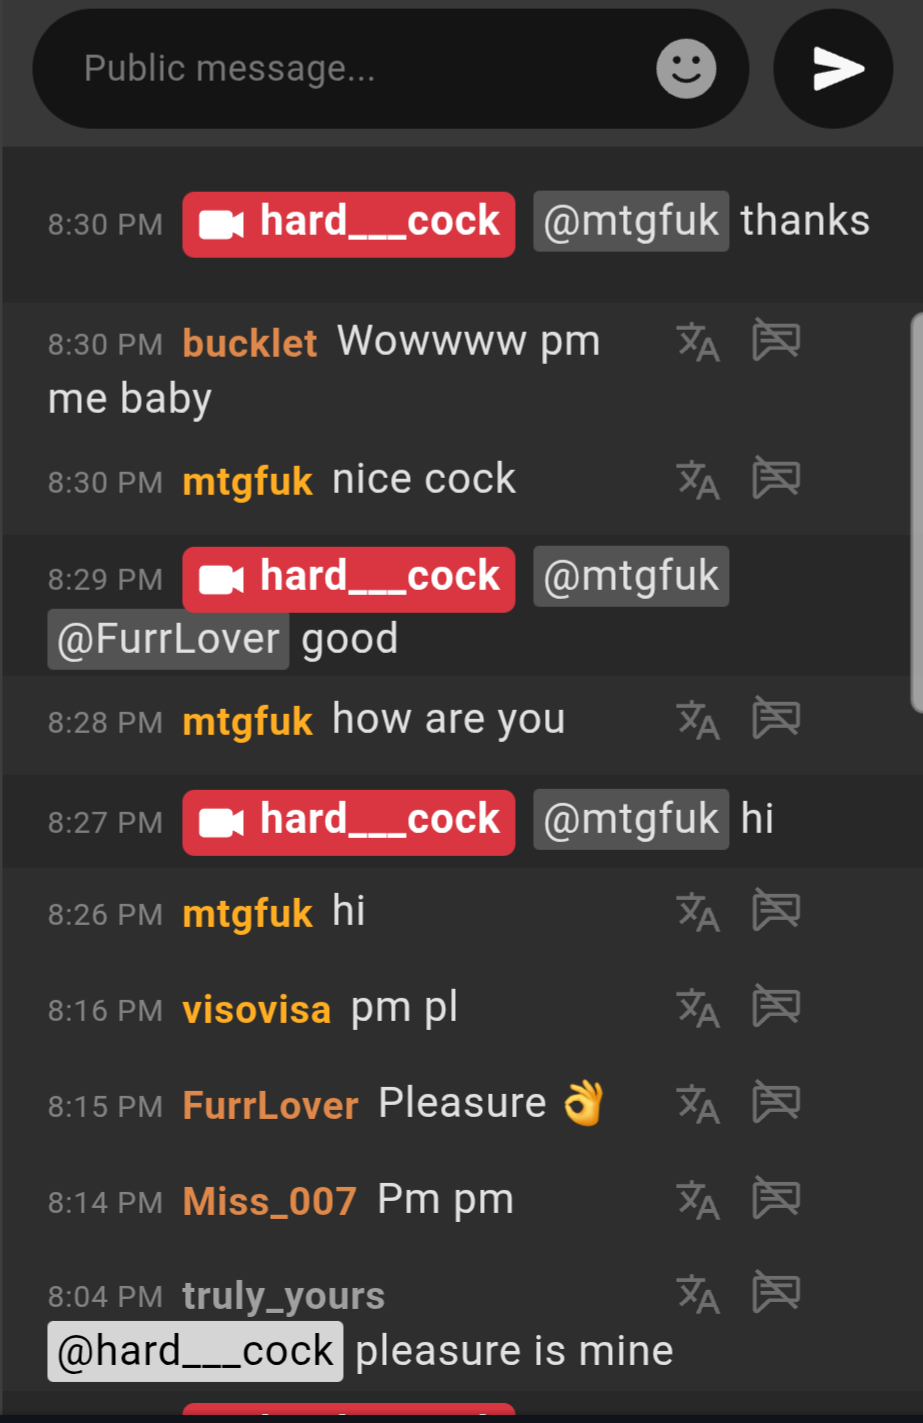This screenshot has height=1423, width=923.
Task: Click mute icon on mtgfuk's "hi" message
Action: (776, 910)
